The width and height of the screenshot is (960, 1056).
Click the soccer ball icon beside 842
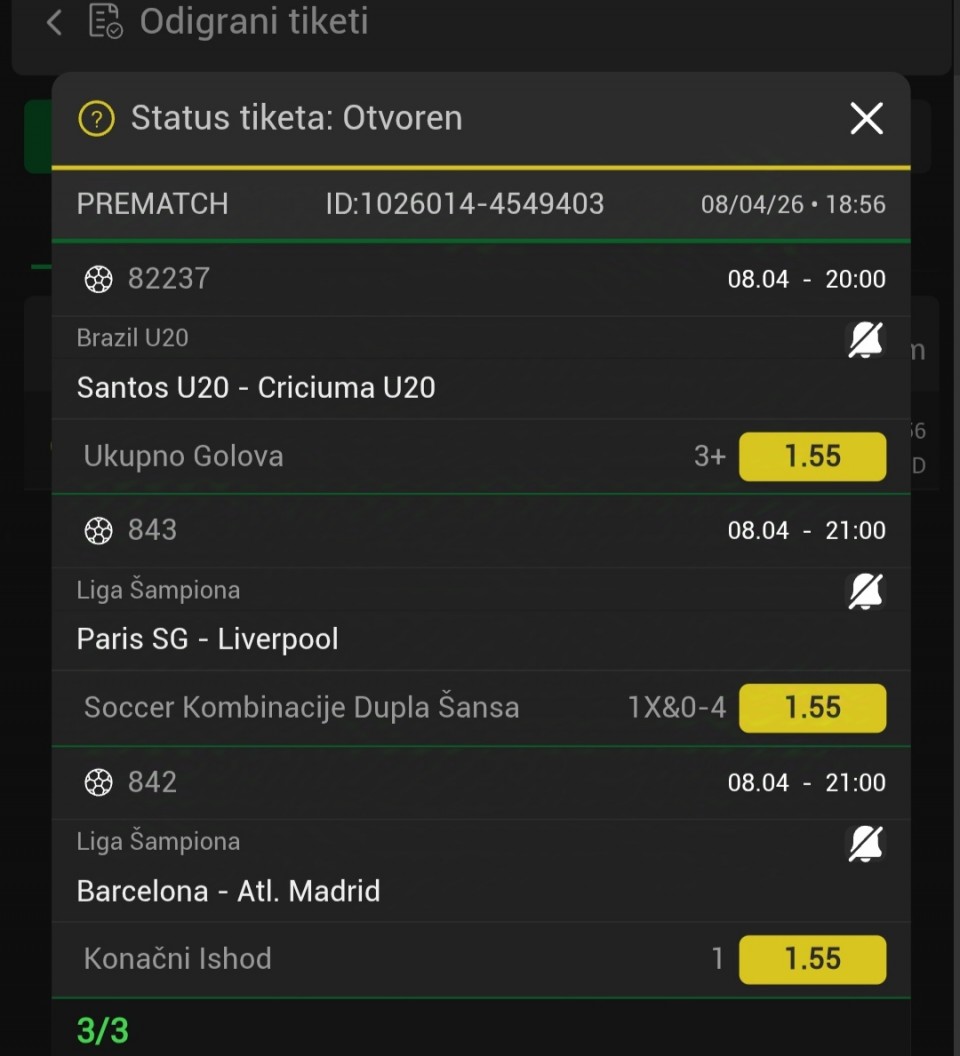[x=98, y=783]
